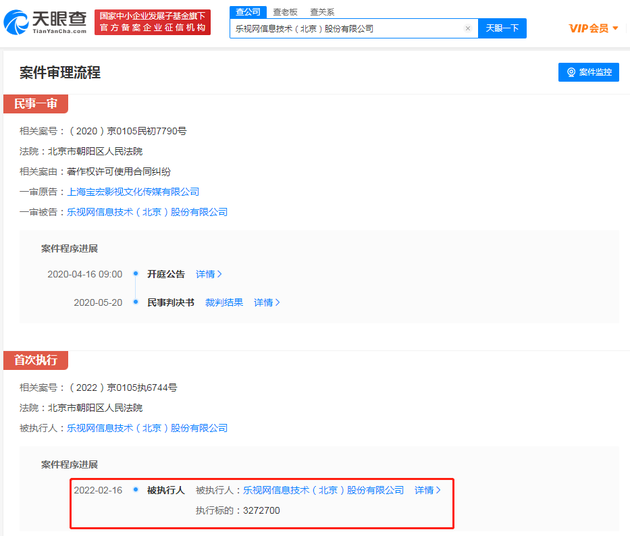Open plaintiff 上海宝宏影视文化传媒有限公司 link
The image size is (630, 536).
click(133, 192)
